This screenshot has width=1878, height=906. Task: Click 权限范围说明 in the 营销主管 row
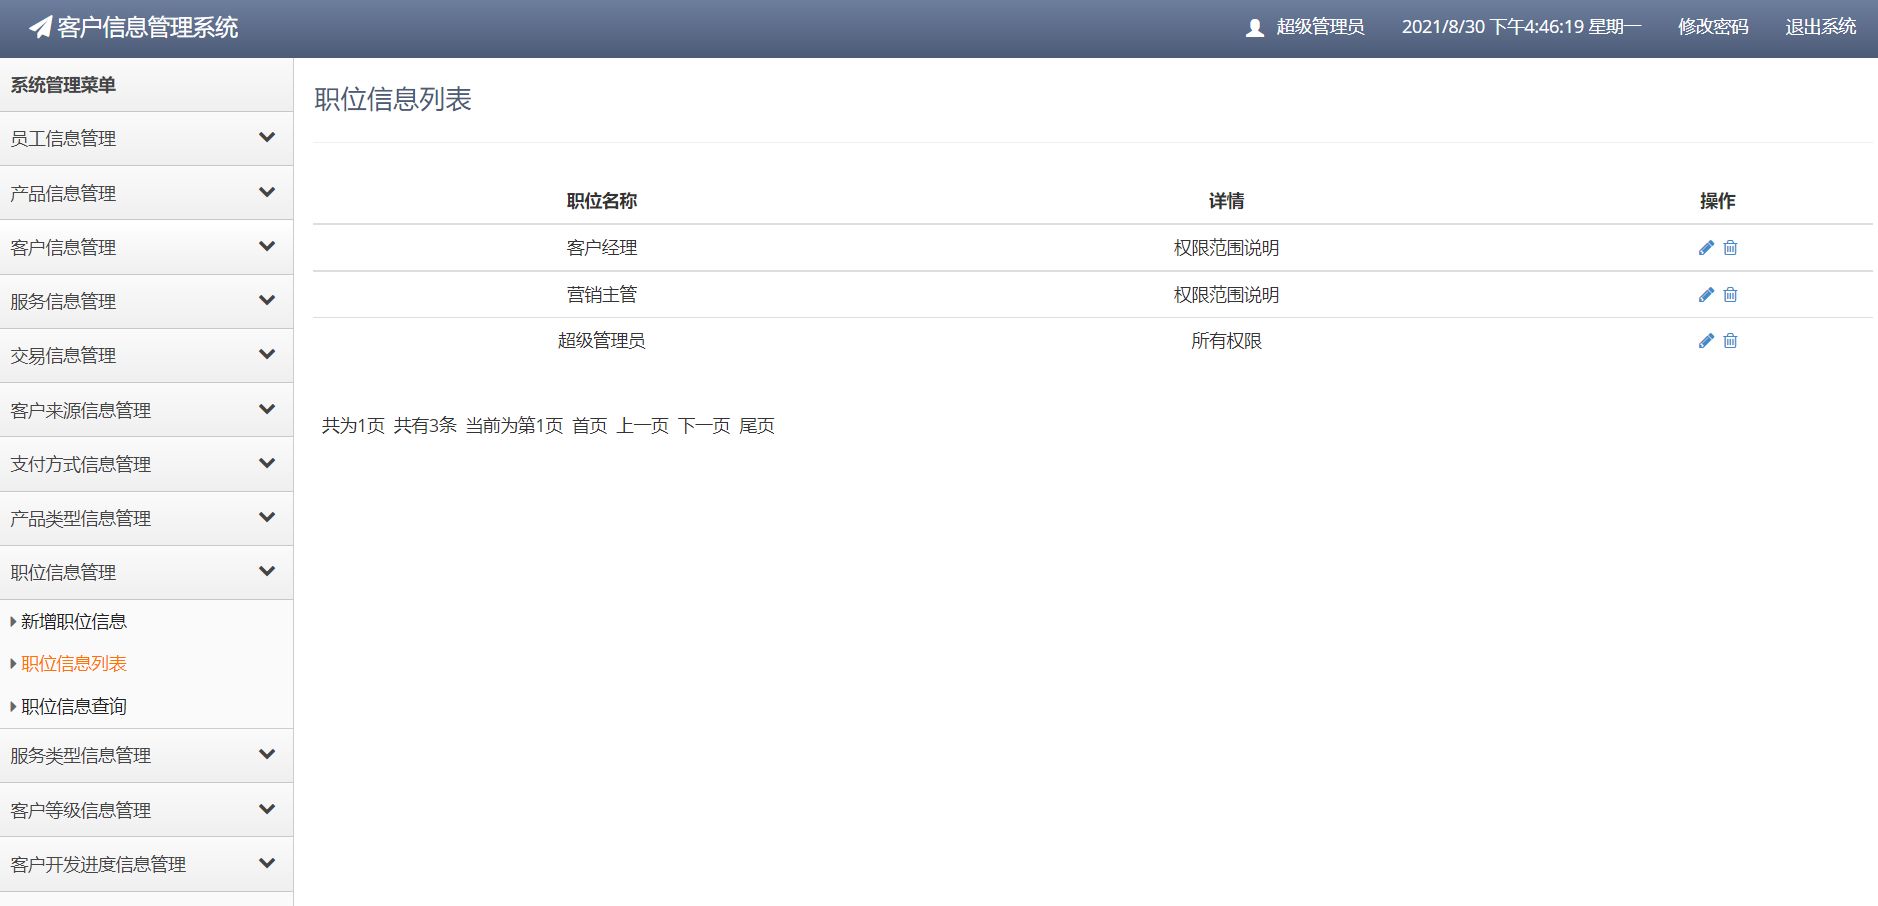[x=1226, y=295]
